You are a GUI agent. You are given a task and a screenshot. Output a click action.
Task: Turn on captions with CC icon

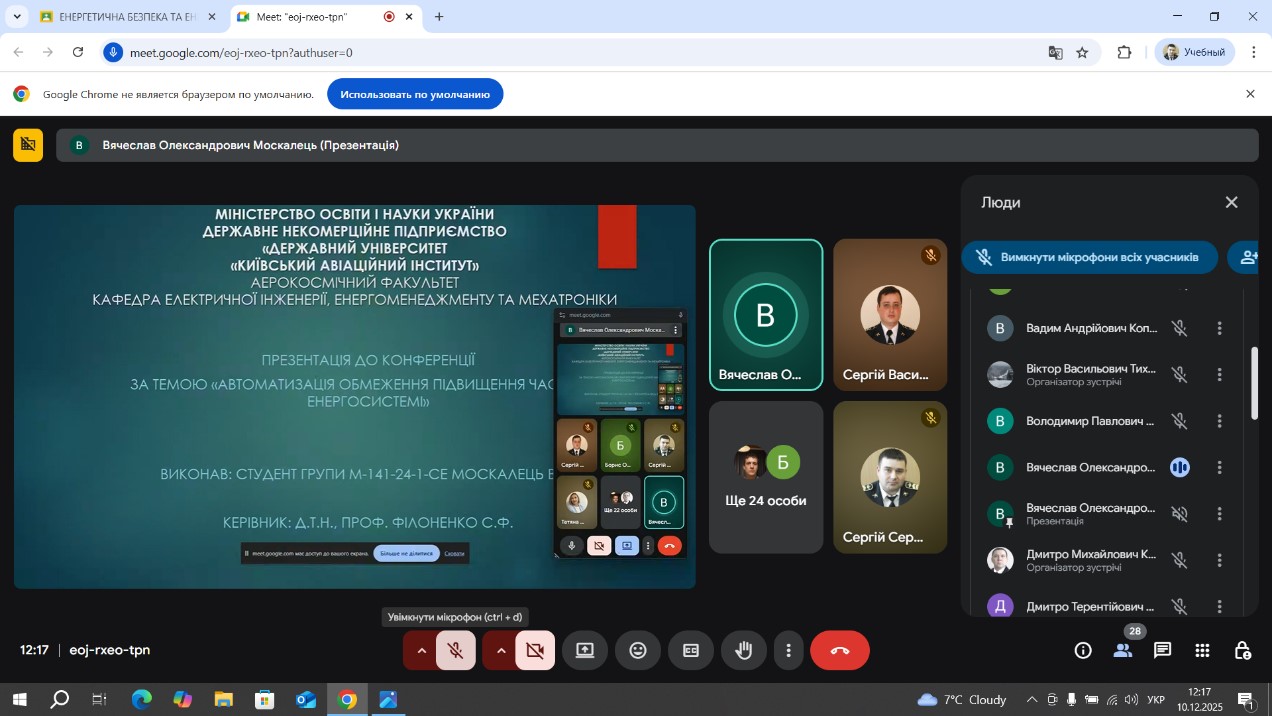coord(690,651)
